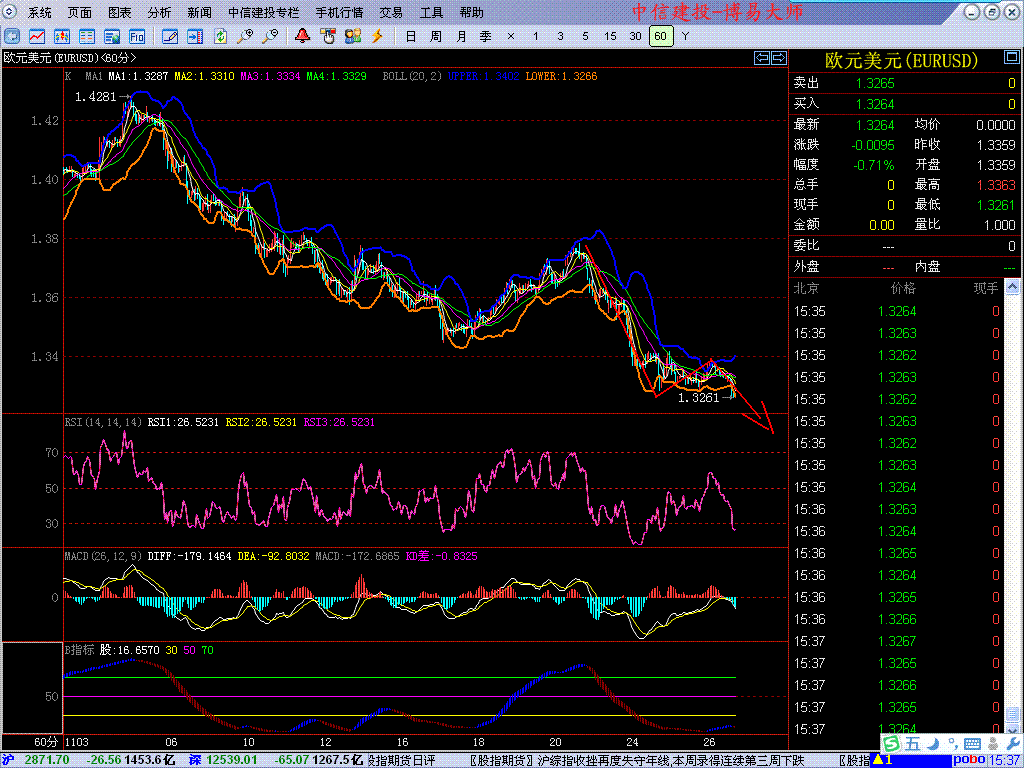This screenshot has height=768, width=1024.
Task: Select the drawing pen tool icon
Action: point(170,37)
